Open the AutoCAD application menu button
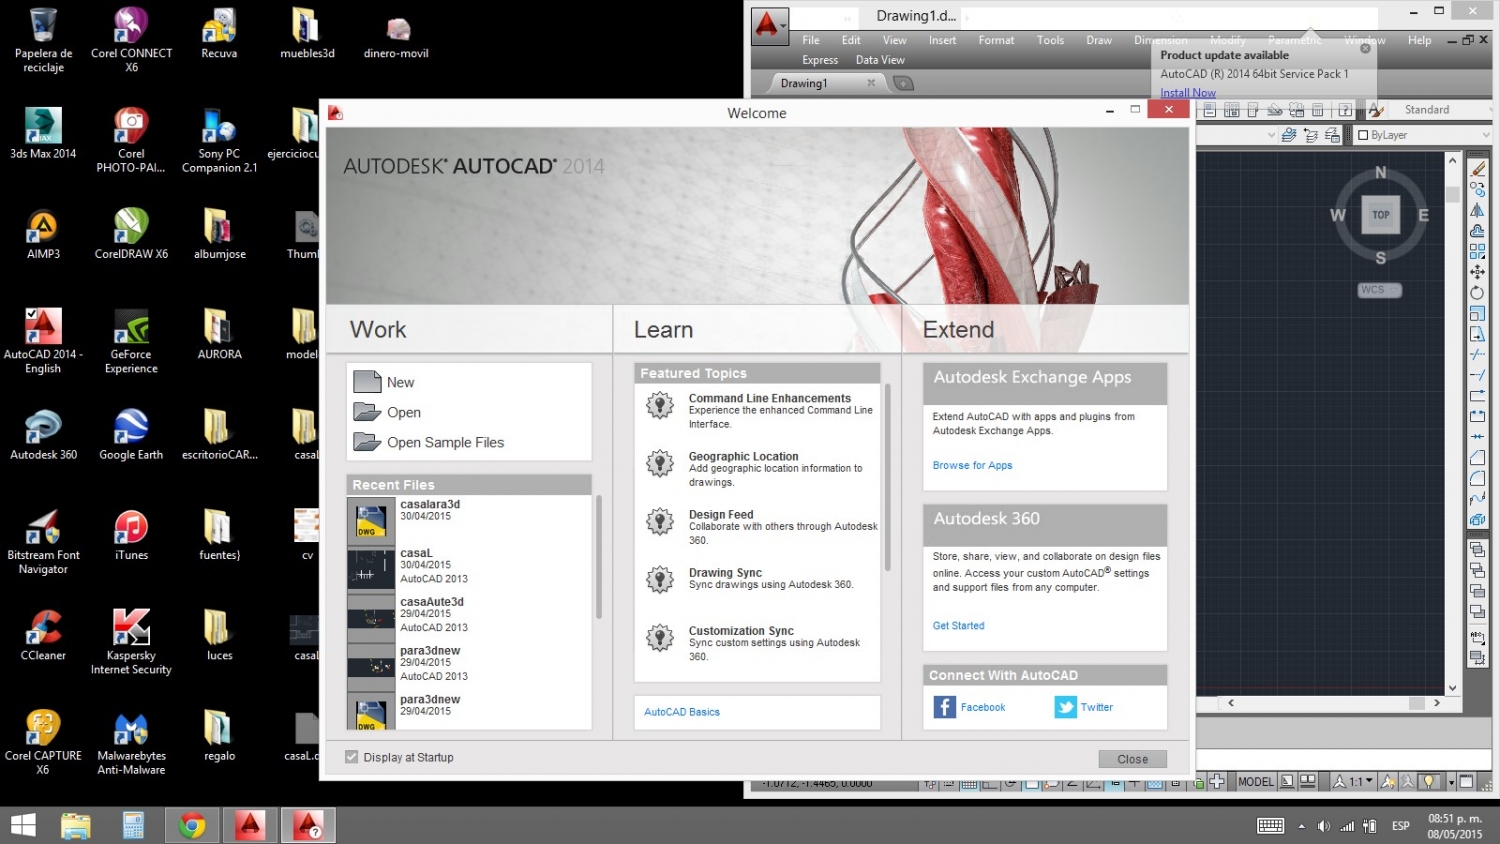Viewport: 1500px width, 844px height. (768, 25)
